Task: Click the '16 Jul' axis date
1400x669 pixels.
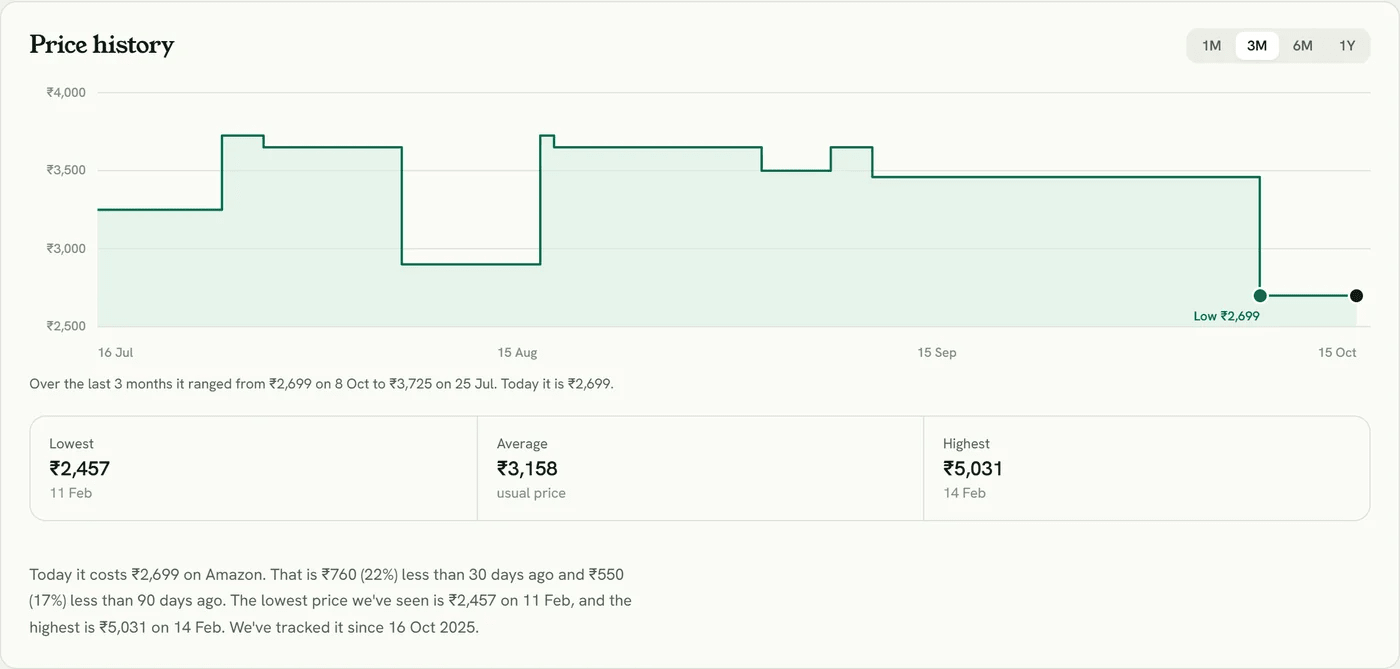Action: (x=116, y=353)
